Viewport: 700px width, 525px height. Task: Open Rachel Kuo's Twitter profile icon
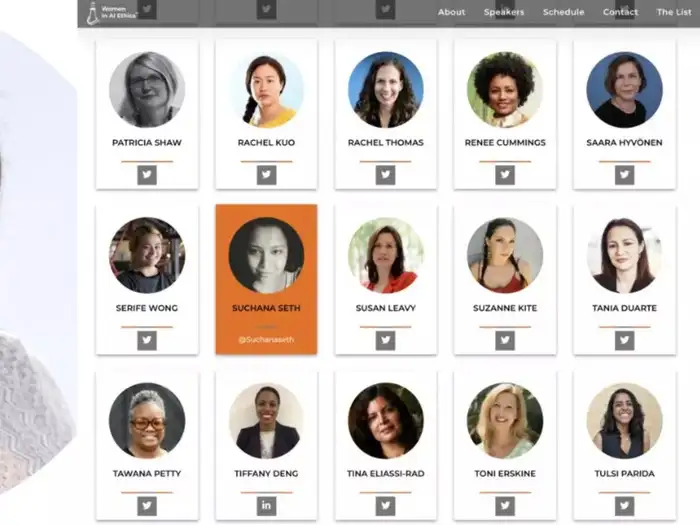(x=267, y=175)
